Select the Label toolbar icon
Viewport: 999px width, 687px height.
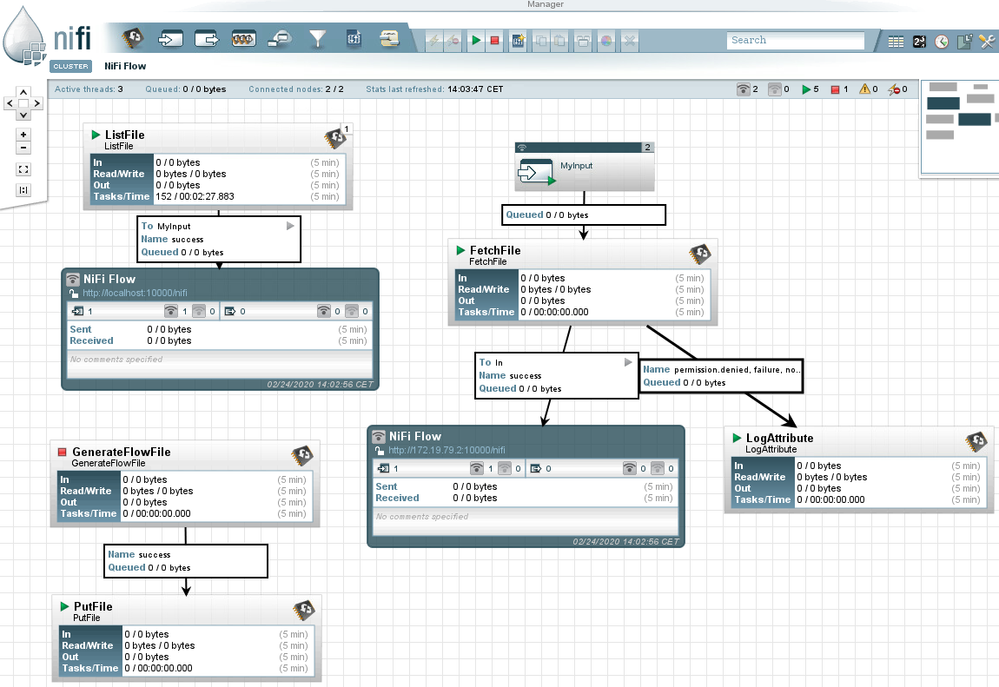point(389,39)
